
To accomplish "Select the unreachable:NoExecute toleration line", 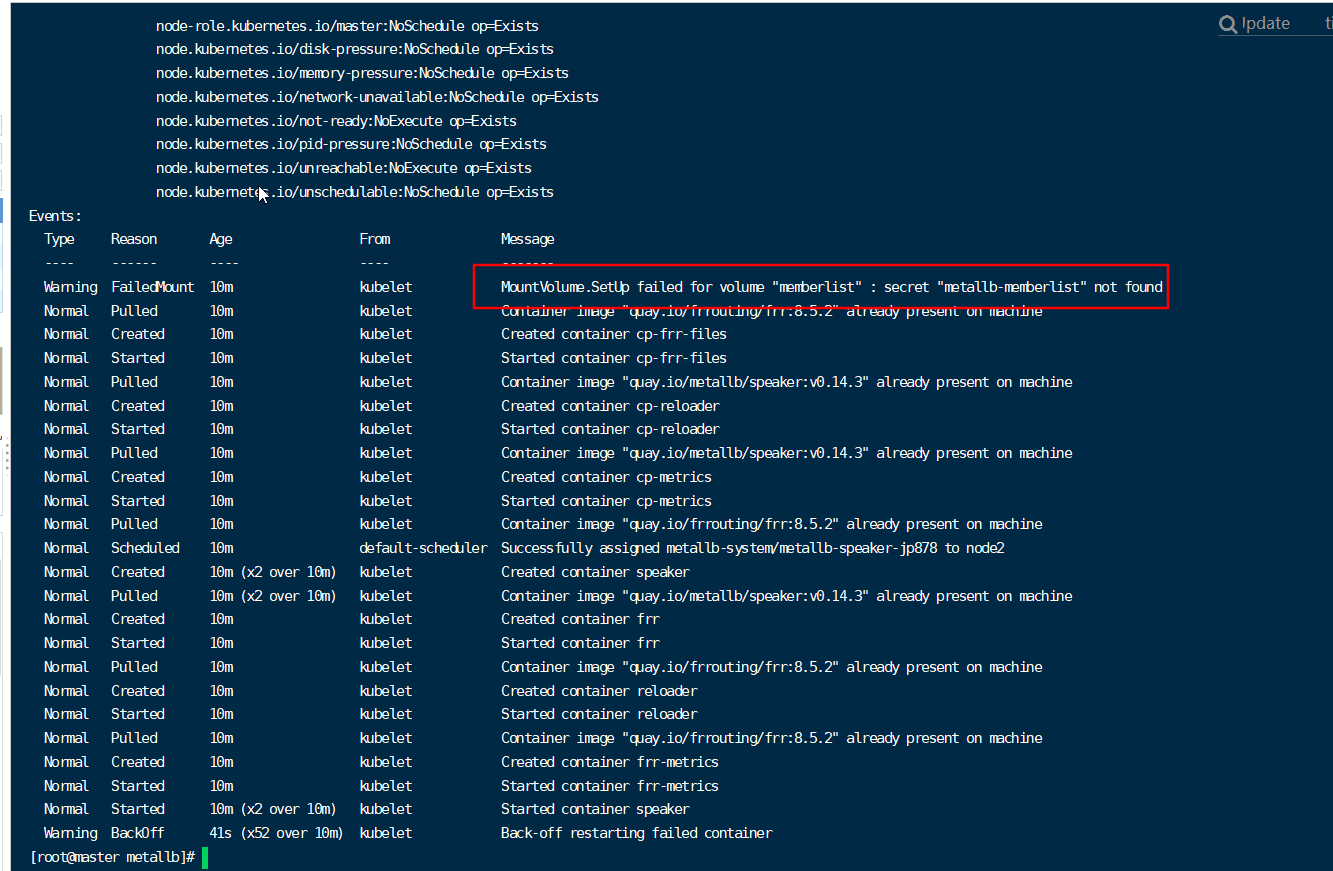I will 344,168.
